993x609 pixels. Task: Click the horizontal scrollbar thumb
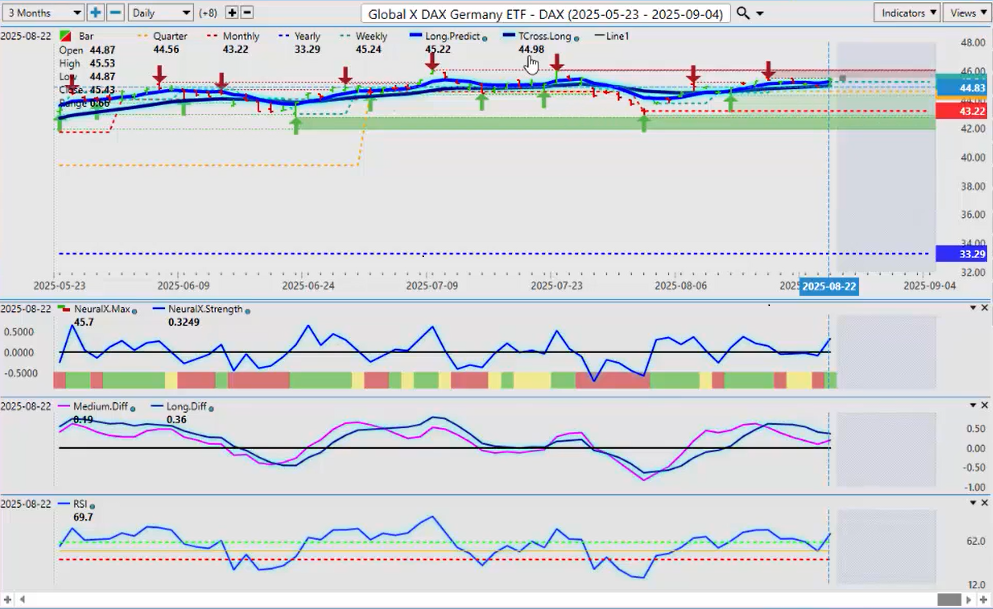tap(950, 598)
